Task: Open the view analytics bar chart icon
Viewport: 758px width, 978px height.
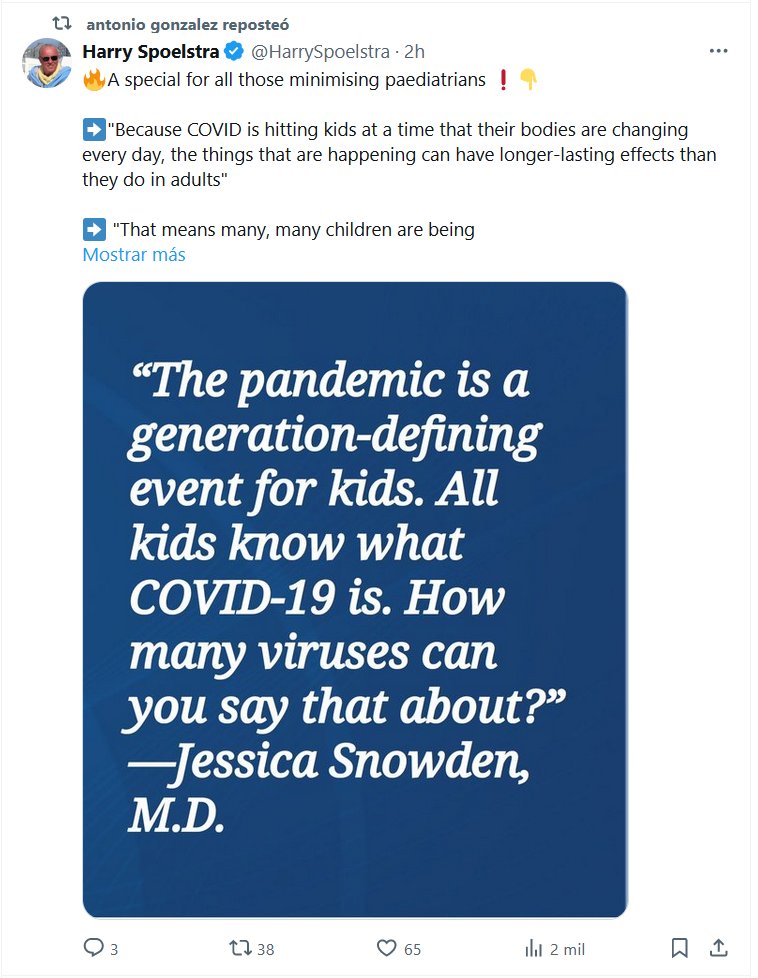Action: tap(534, 948)
